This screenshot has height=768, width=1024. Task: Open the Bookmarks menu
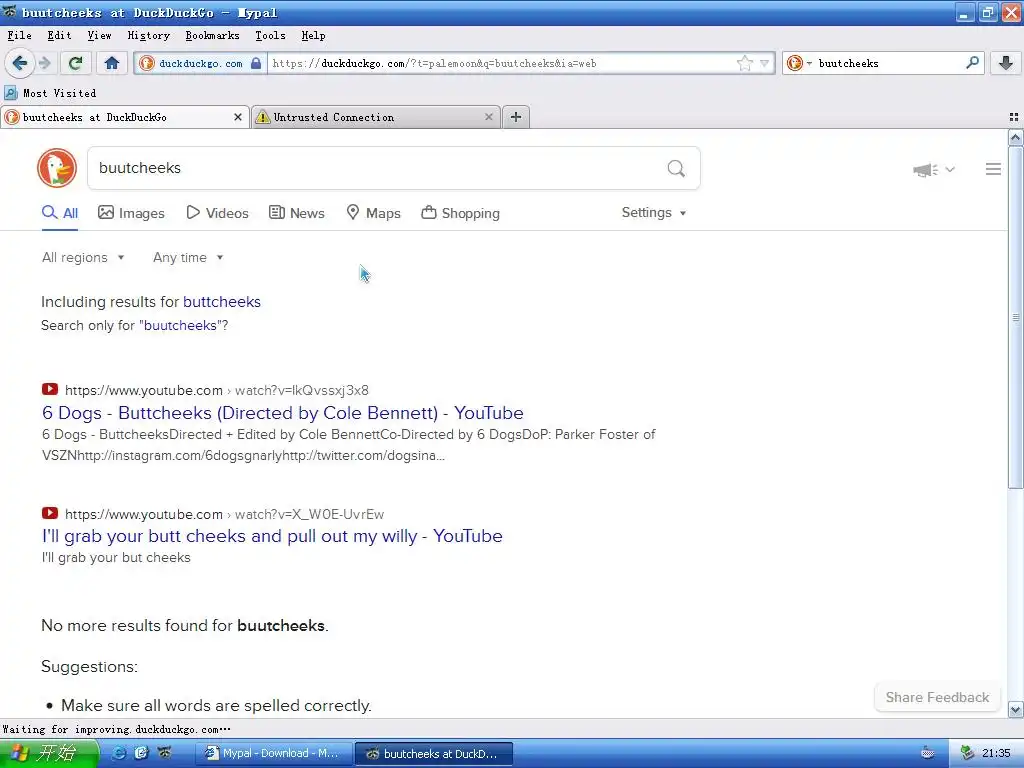pos(212,35)
